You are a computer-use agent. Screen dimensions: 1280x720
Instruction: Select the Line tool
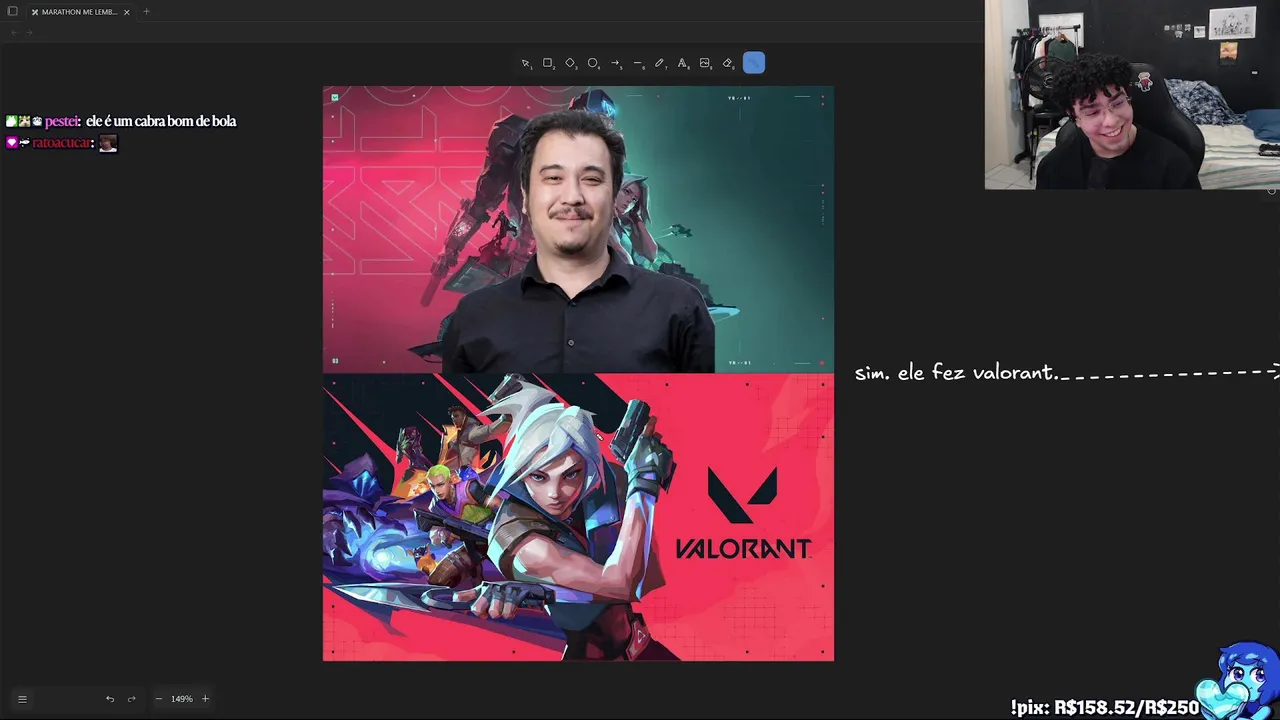(638, 63)
